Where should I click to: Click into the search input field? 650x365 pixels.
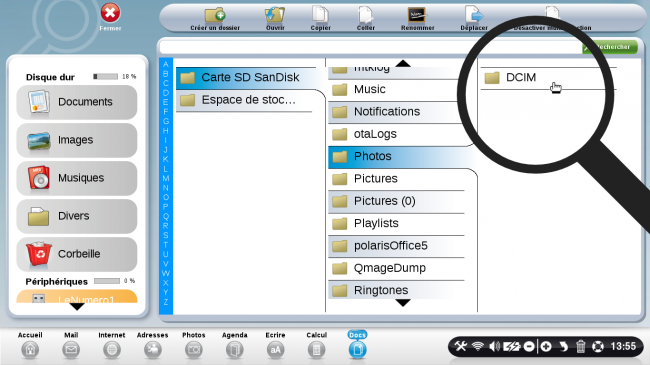click(371, 47)
